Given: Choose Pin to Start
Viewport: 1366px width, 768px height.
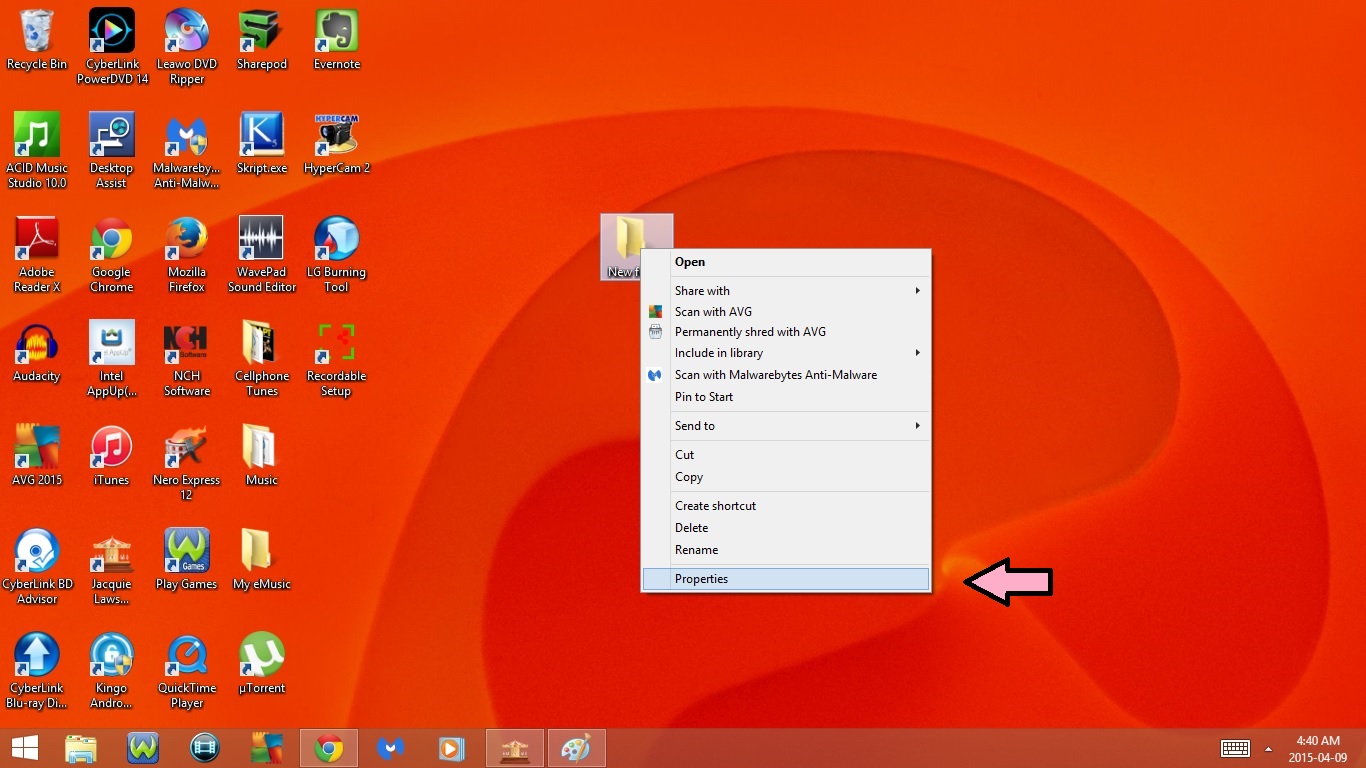Looking at the screenshot, I should click(x=786, y=397).
